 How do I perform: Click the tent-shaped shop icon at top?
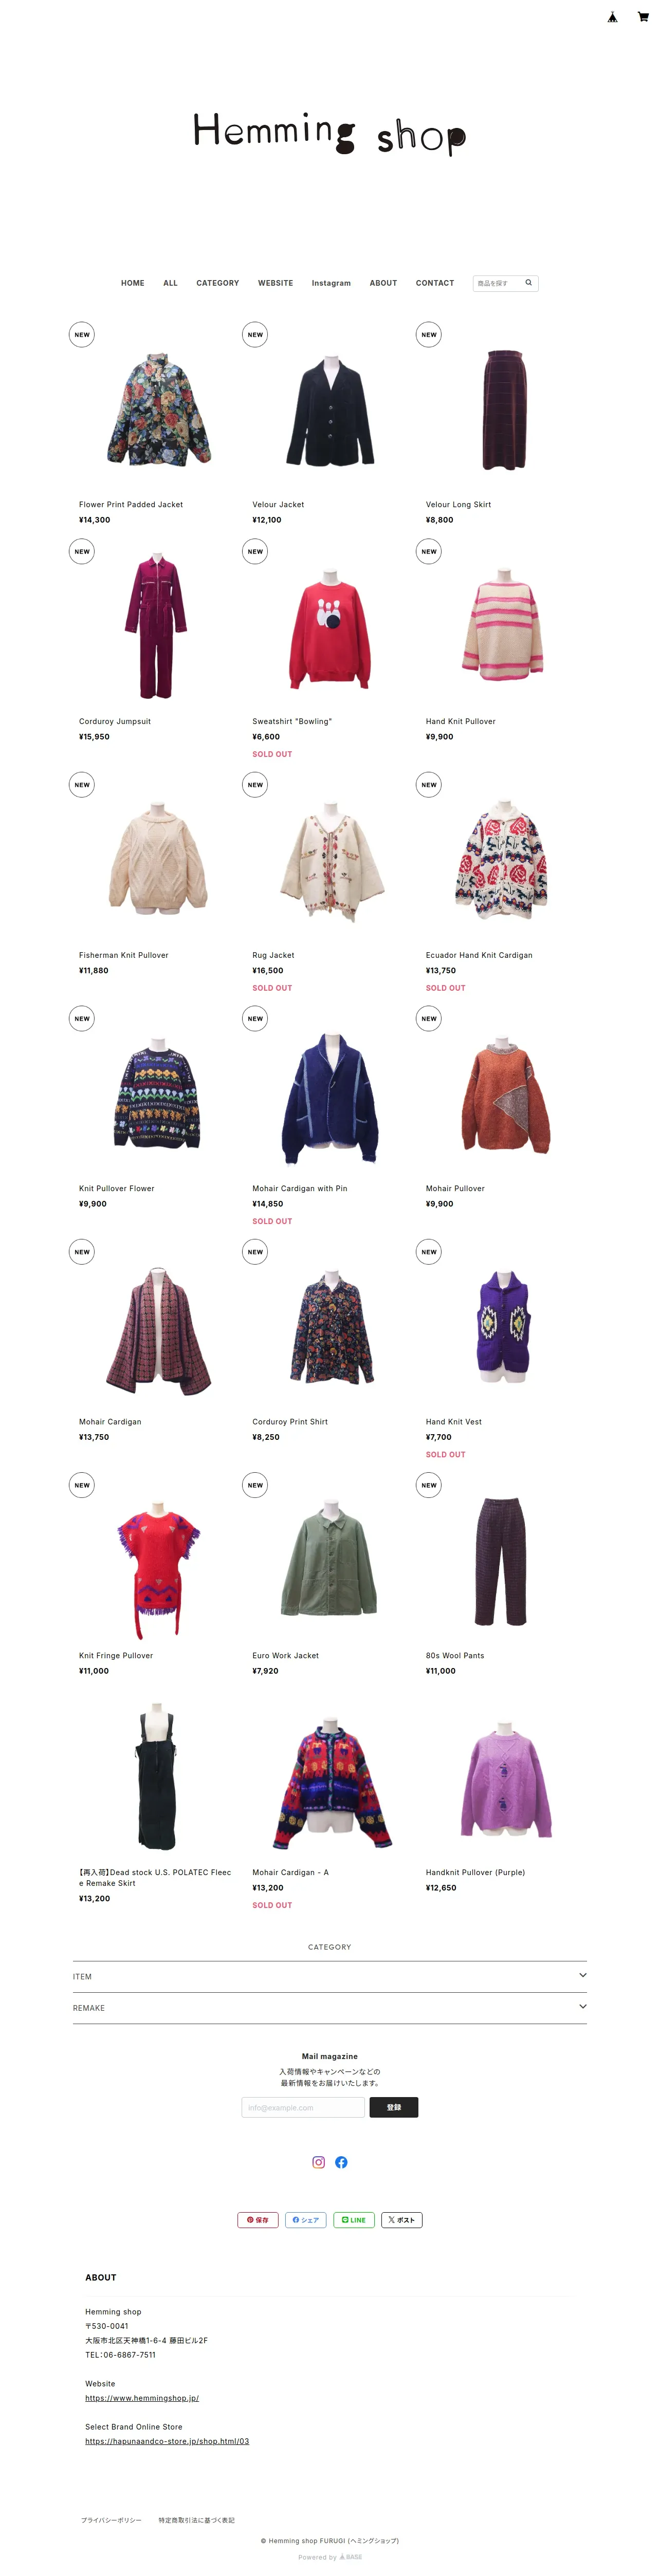coord(613,17)
